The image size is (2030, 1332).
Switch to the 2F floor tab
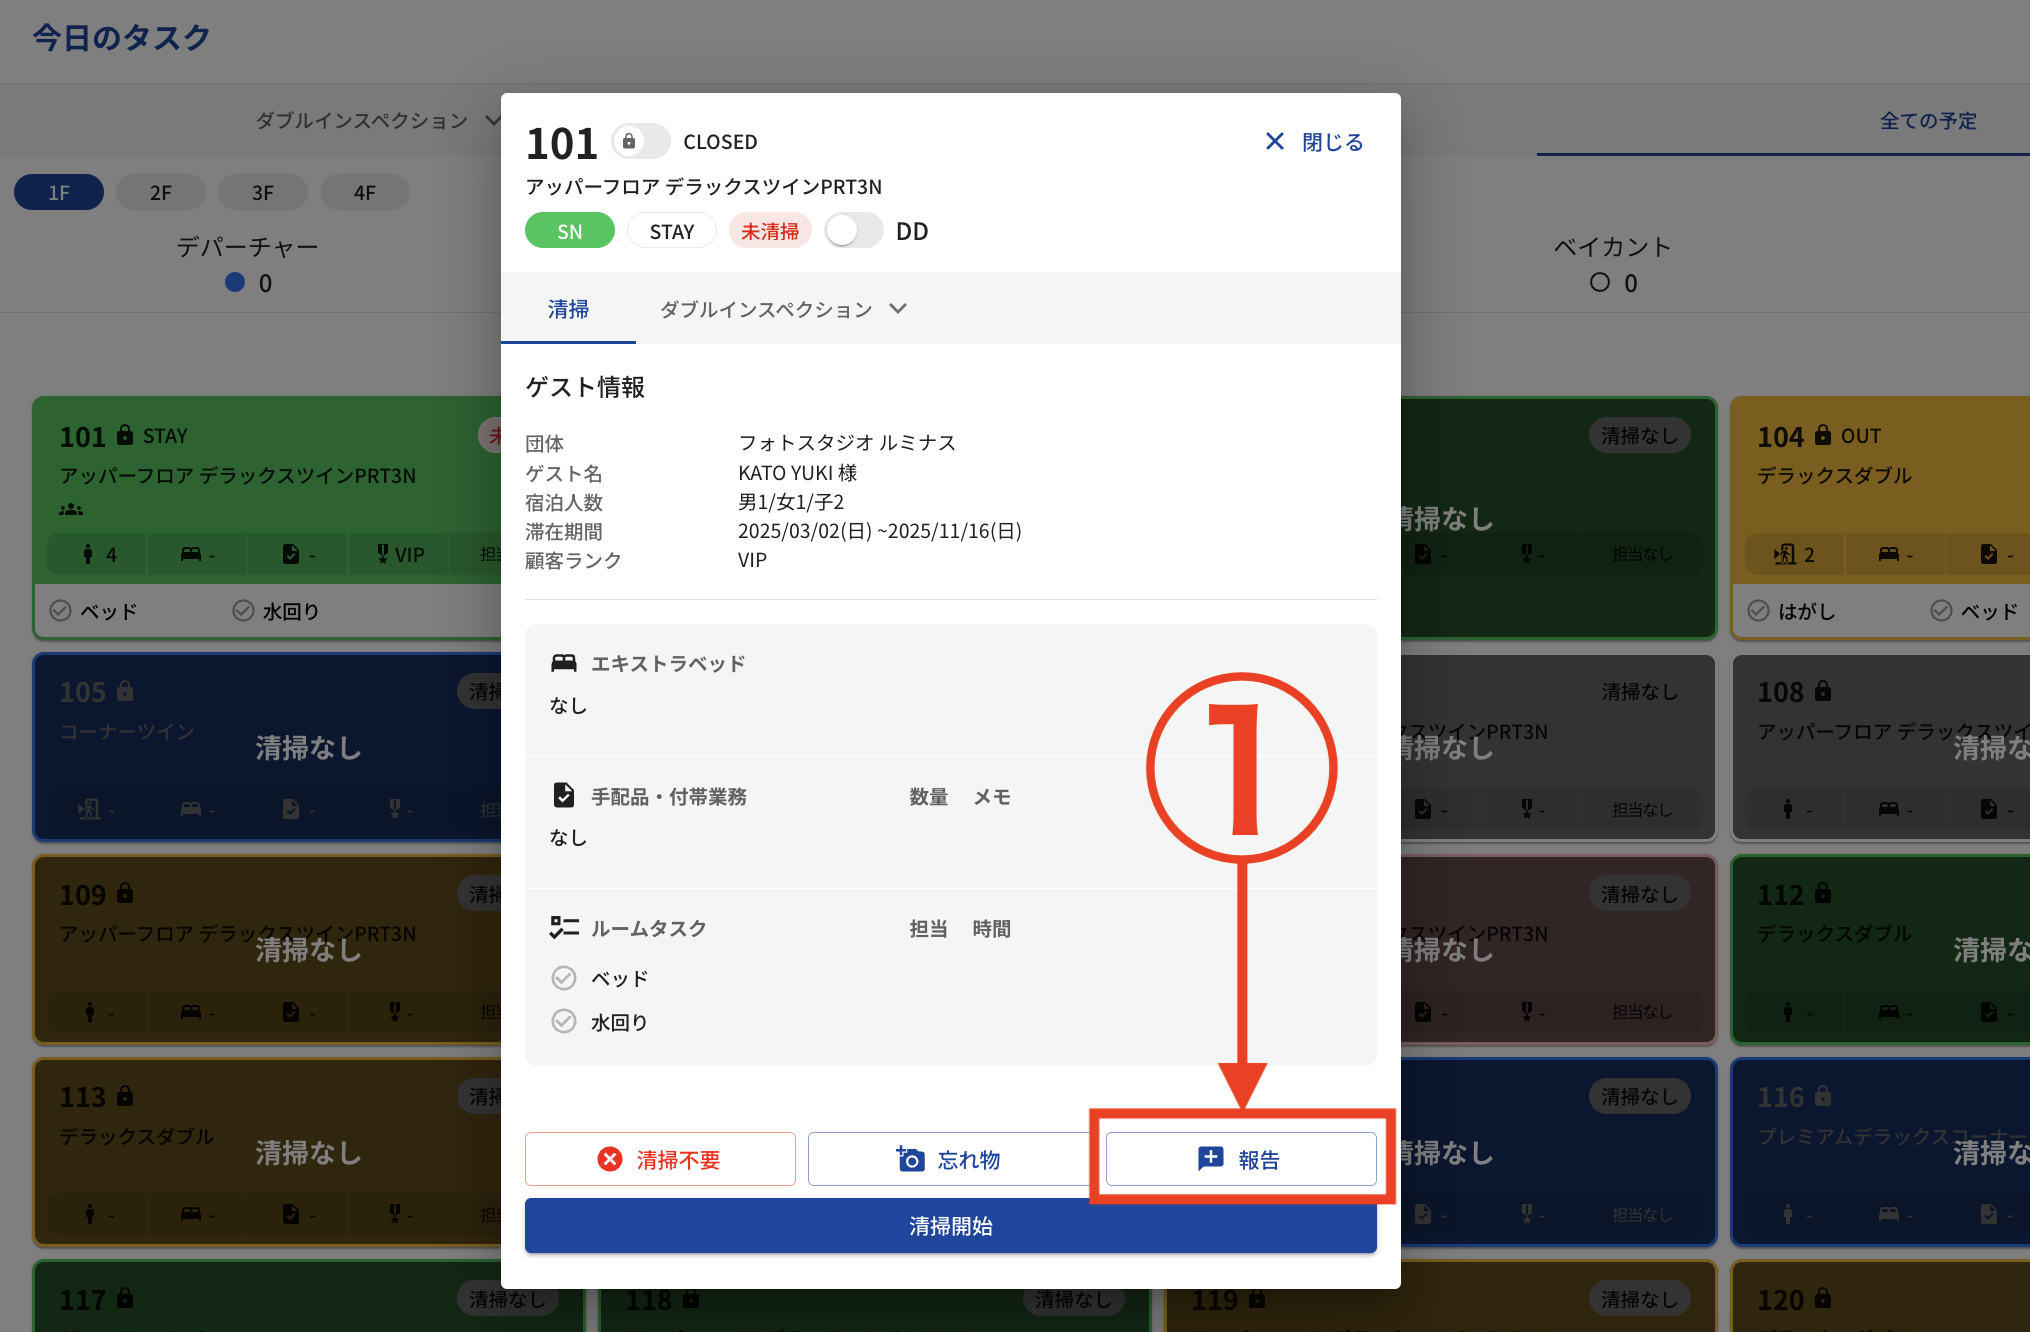point(161,192)
